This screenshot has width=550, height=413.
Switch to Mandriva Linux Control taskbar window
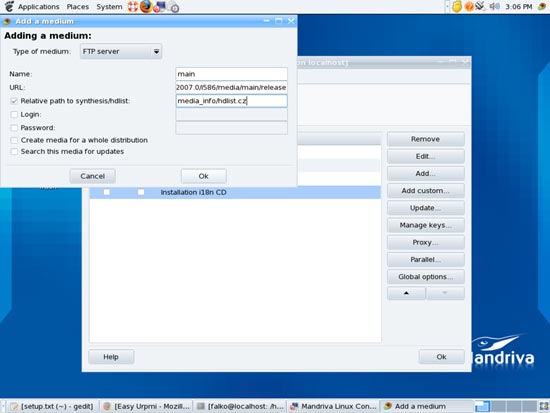[334, 406]
